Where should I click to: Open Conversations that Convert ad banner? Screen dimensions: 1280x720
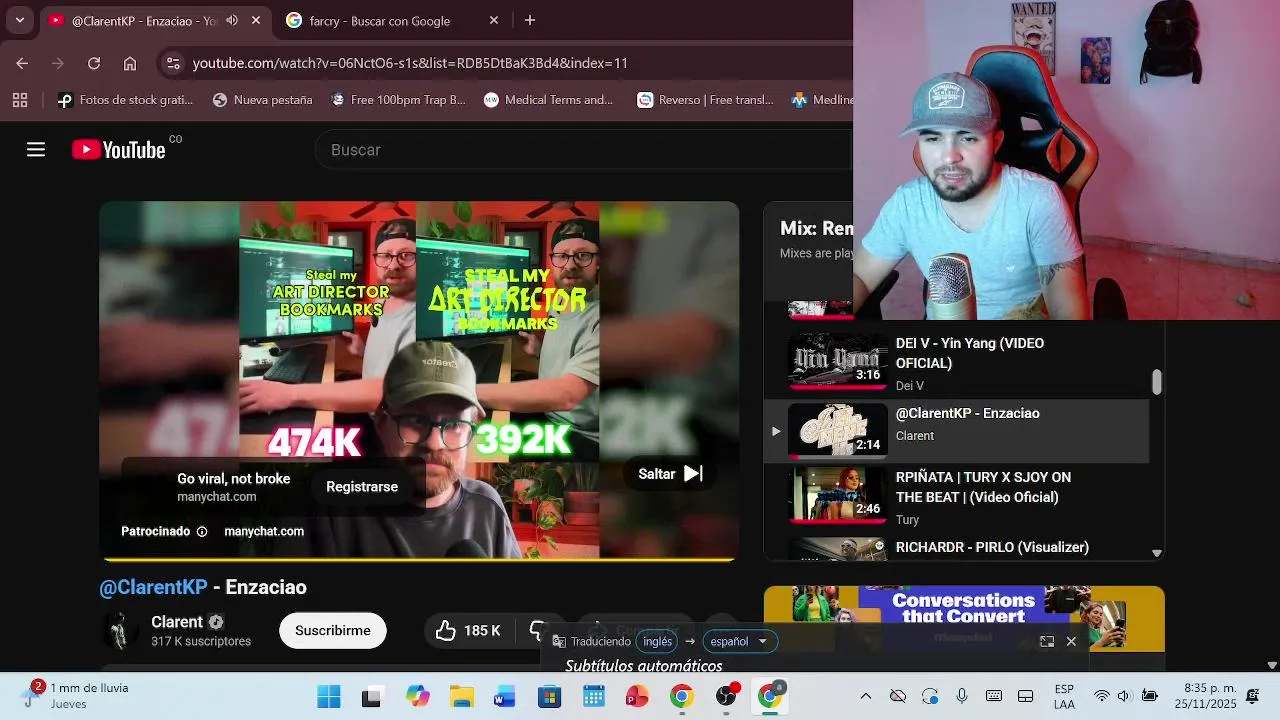click(x=964, y=618)
